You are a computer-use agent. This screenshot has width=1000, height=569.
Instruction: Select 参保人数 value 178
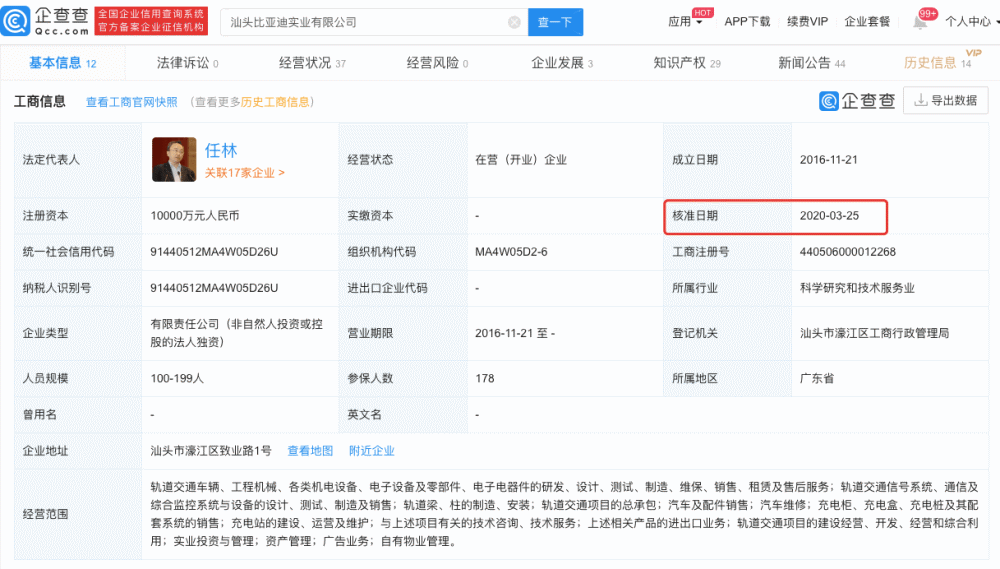[x=485, y=378]
